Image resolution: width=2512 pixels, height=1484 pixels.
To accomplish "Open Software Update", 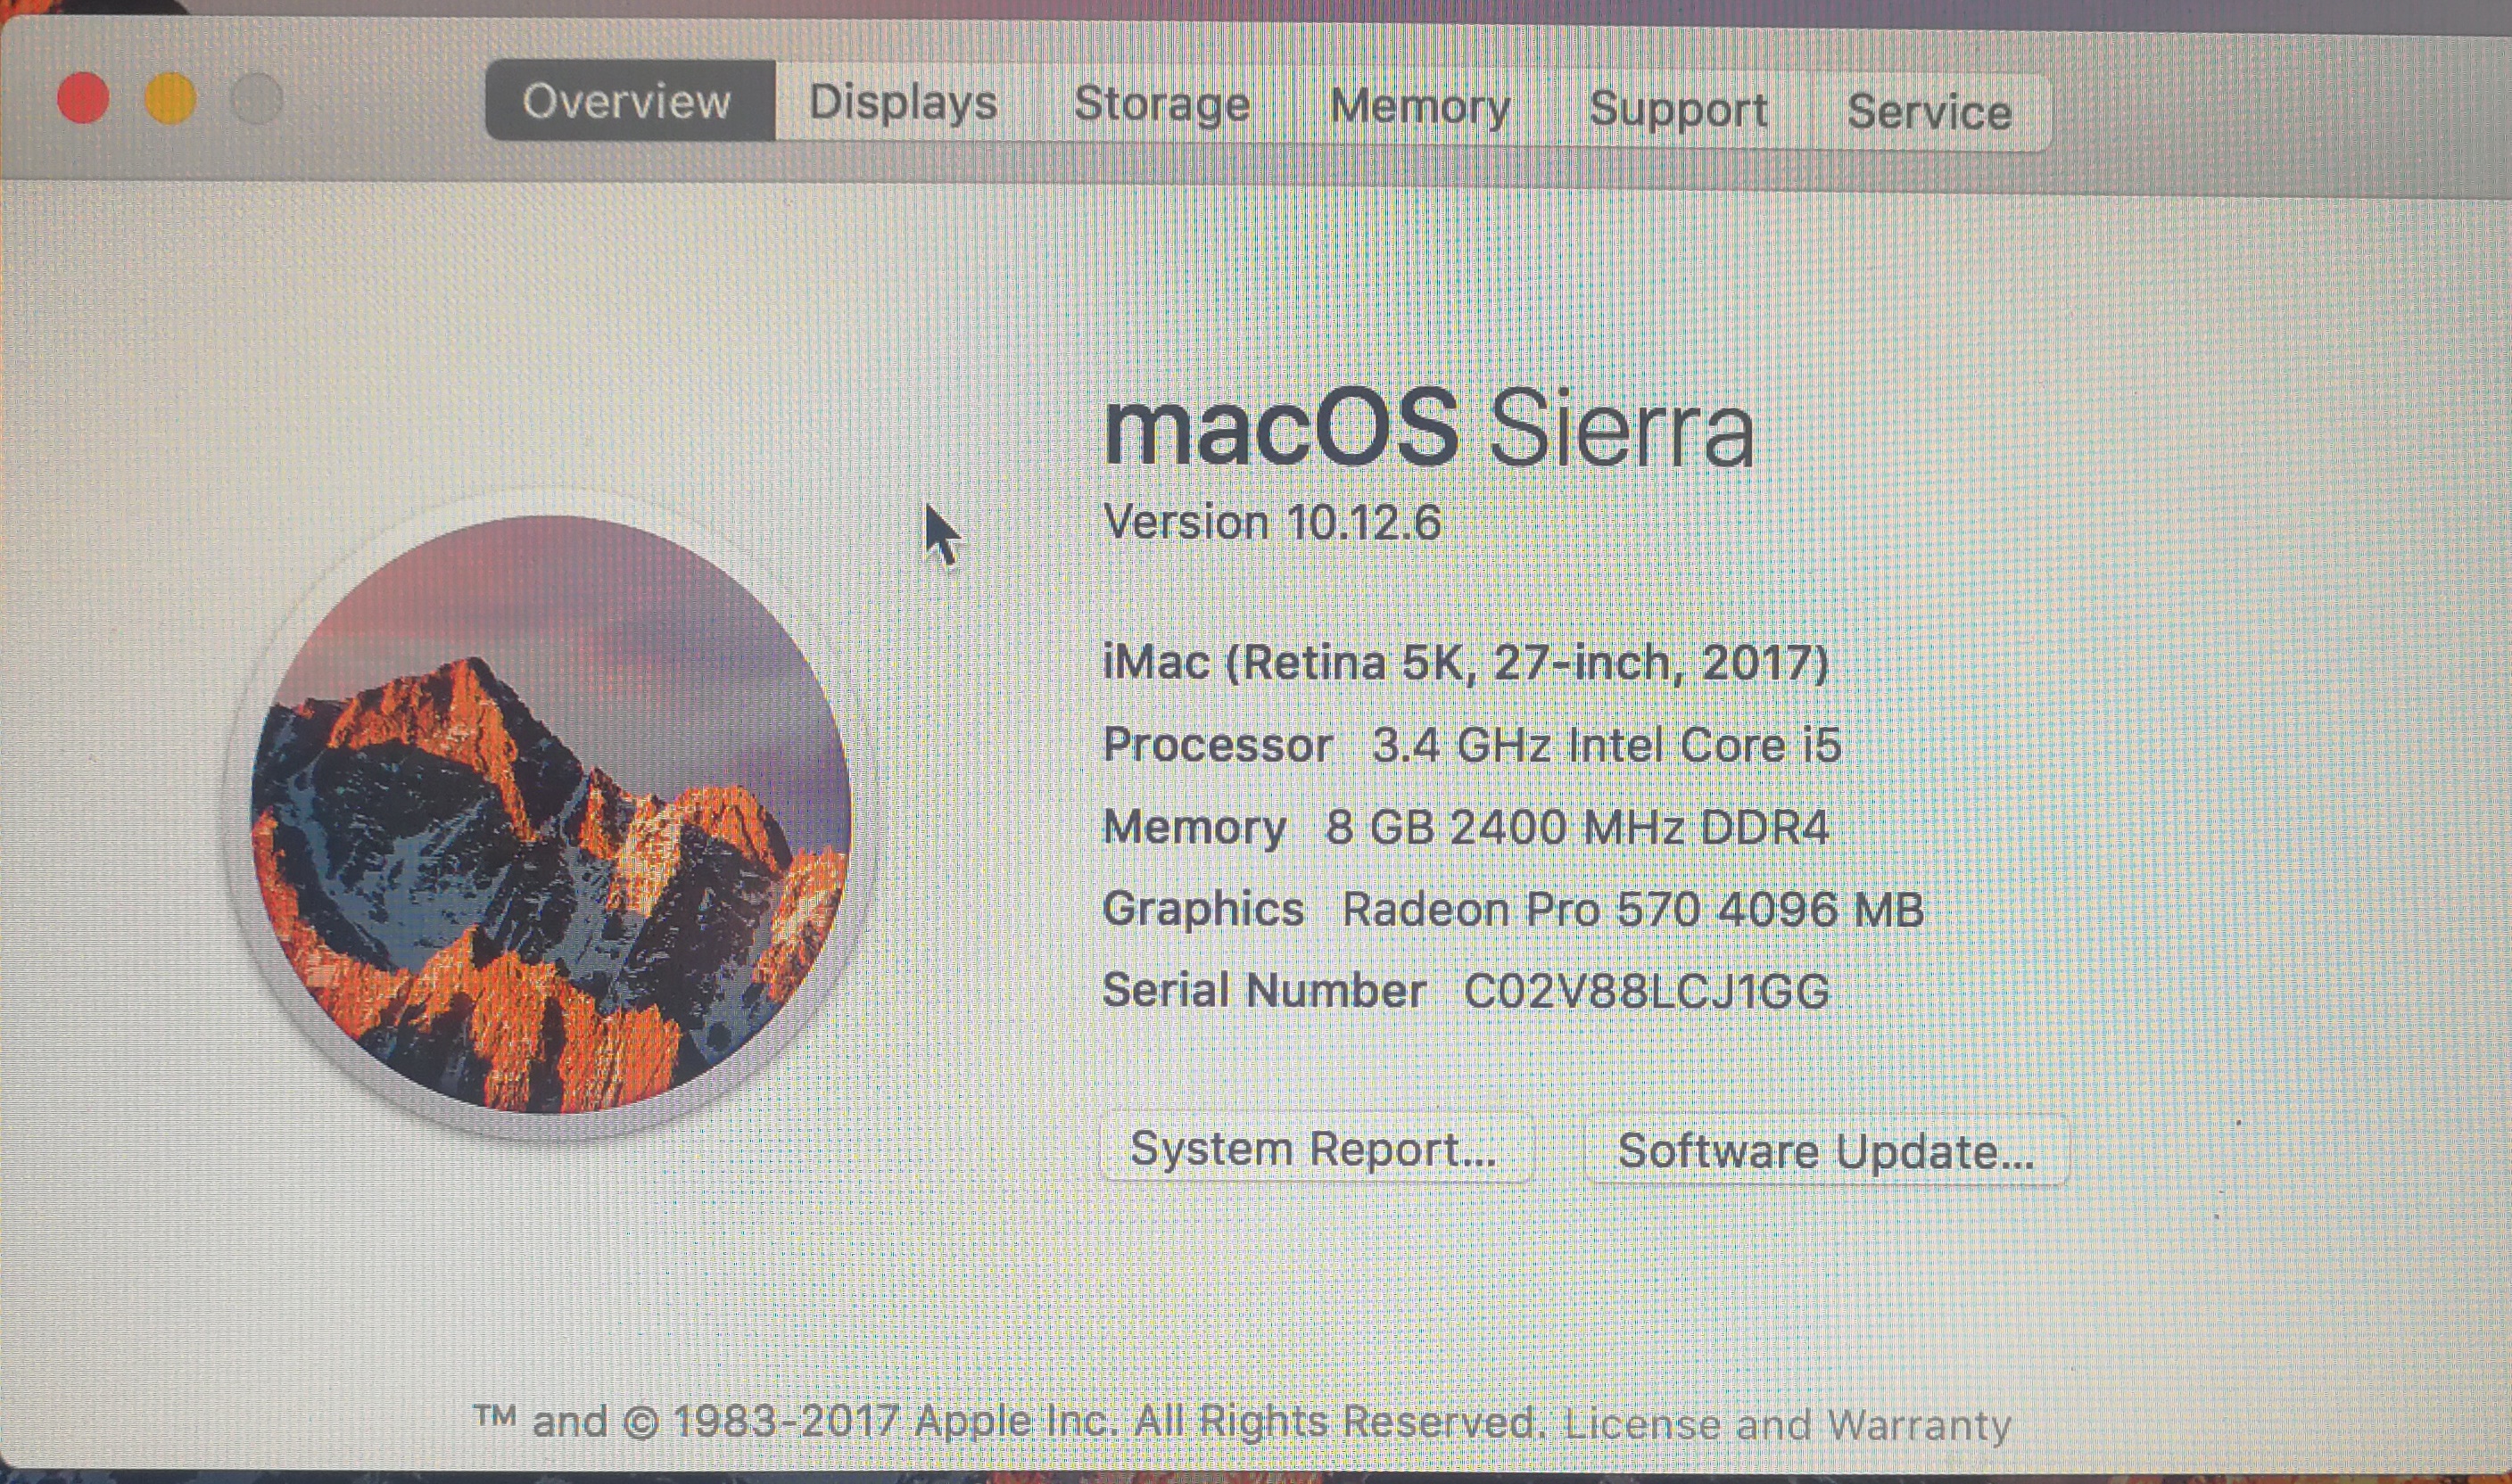I will click(1826, 1152).
